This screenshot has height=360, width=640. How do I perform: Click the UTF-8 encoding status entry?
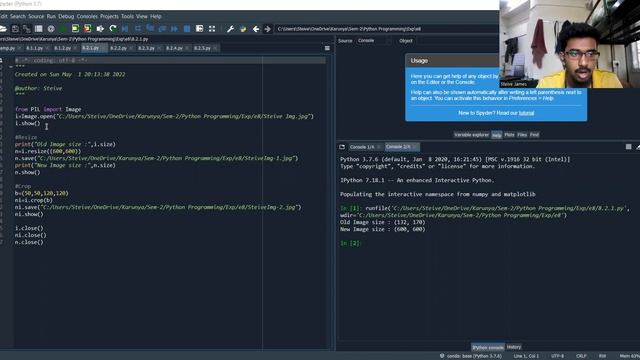point(557,356)
